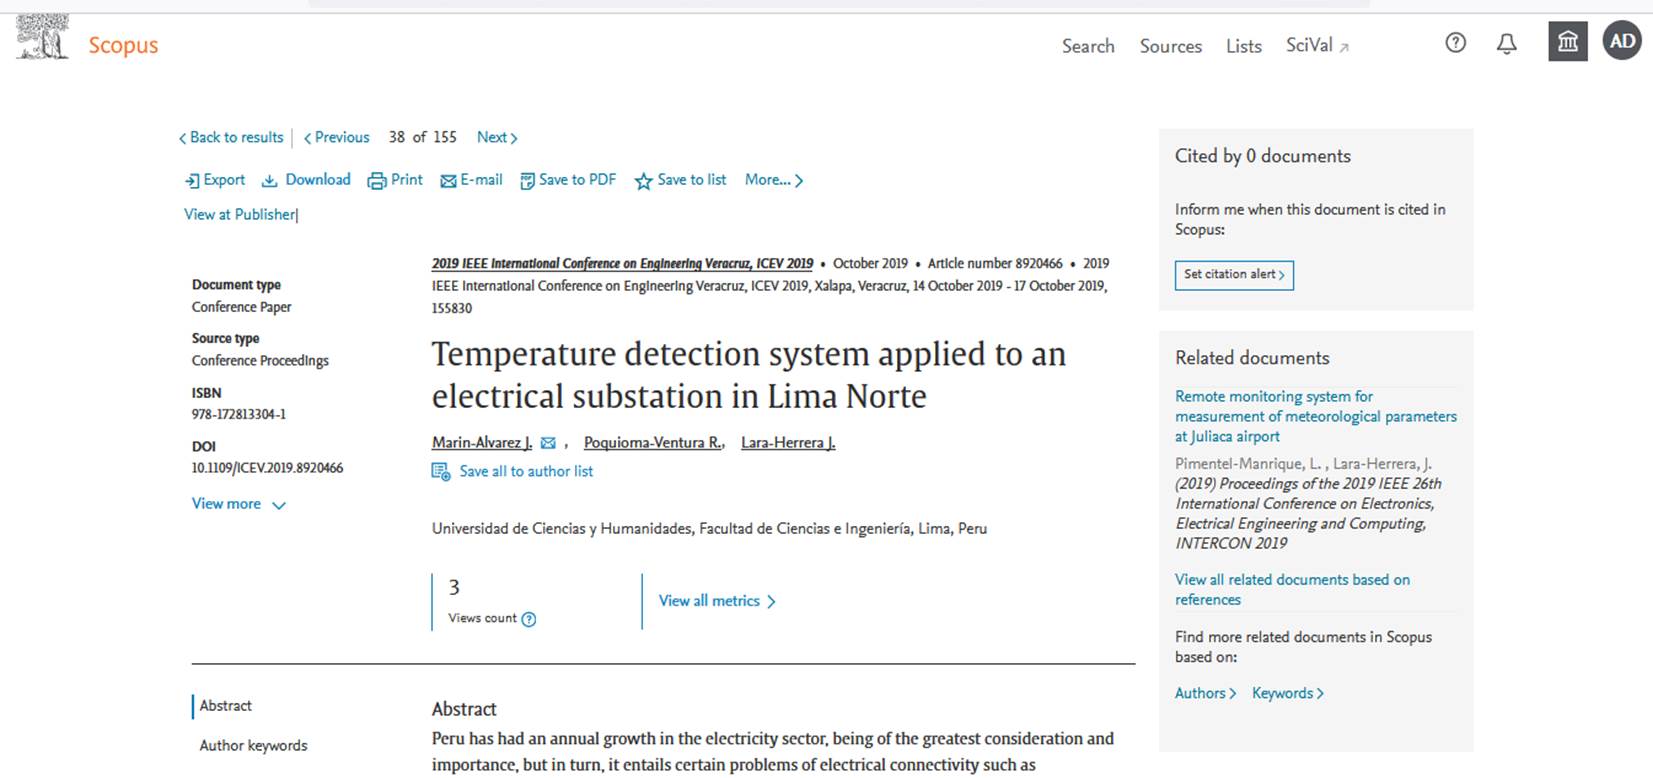This screenshot has width=1653, height=778.
Task: Click the Download icon
Action: (x=269, y=181)
